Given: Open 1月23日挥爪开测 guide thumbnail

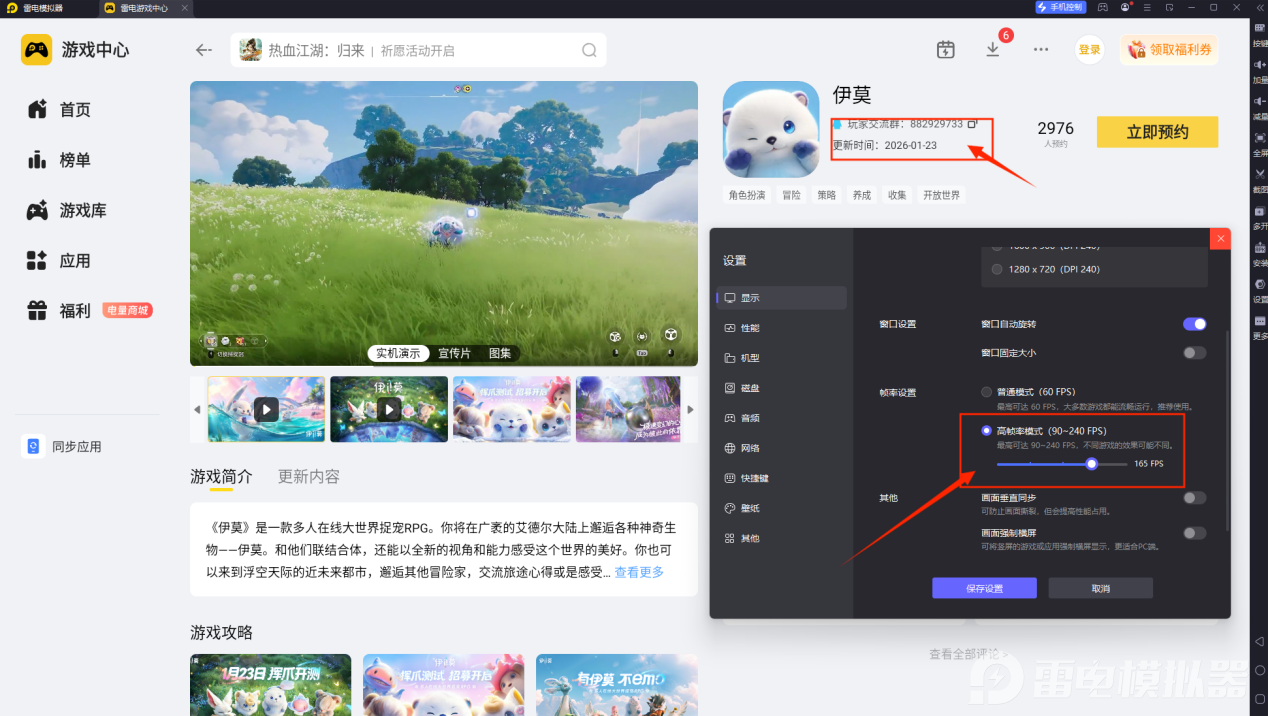Looking at the screenshot, I should point(271,685).
